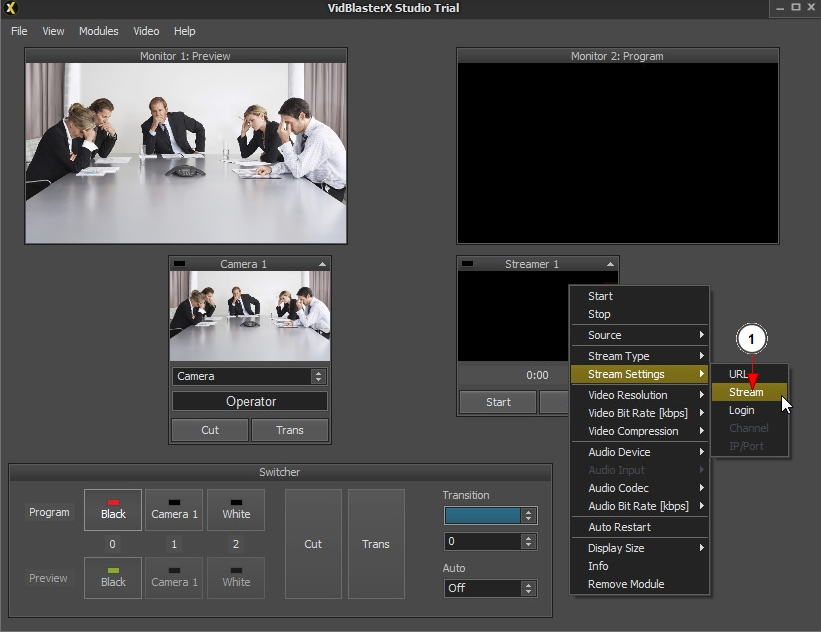The width and height of the screenshot is (821, 632).
Task: Toggle the Auto Restart option
Action: tap(639, 527)
